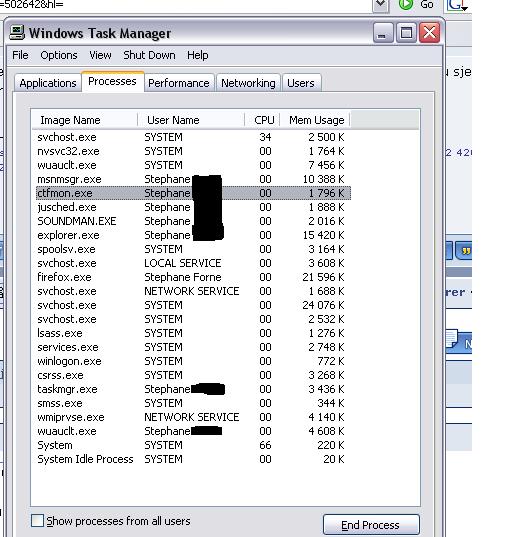
Task: Open the Help menu
Action: [198, 55]
